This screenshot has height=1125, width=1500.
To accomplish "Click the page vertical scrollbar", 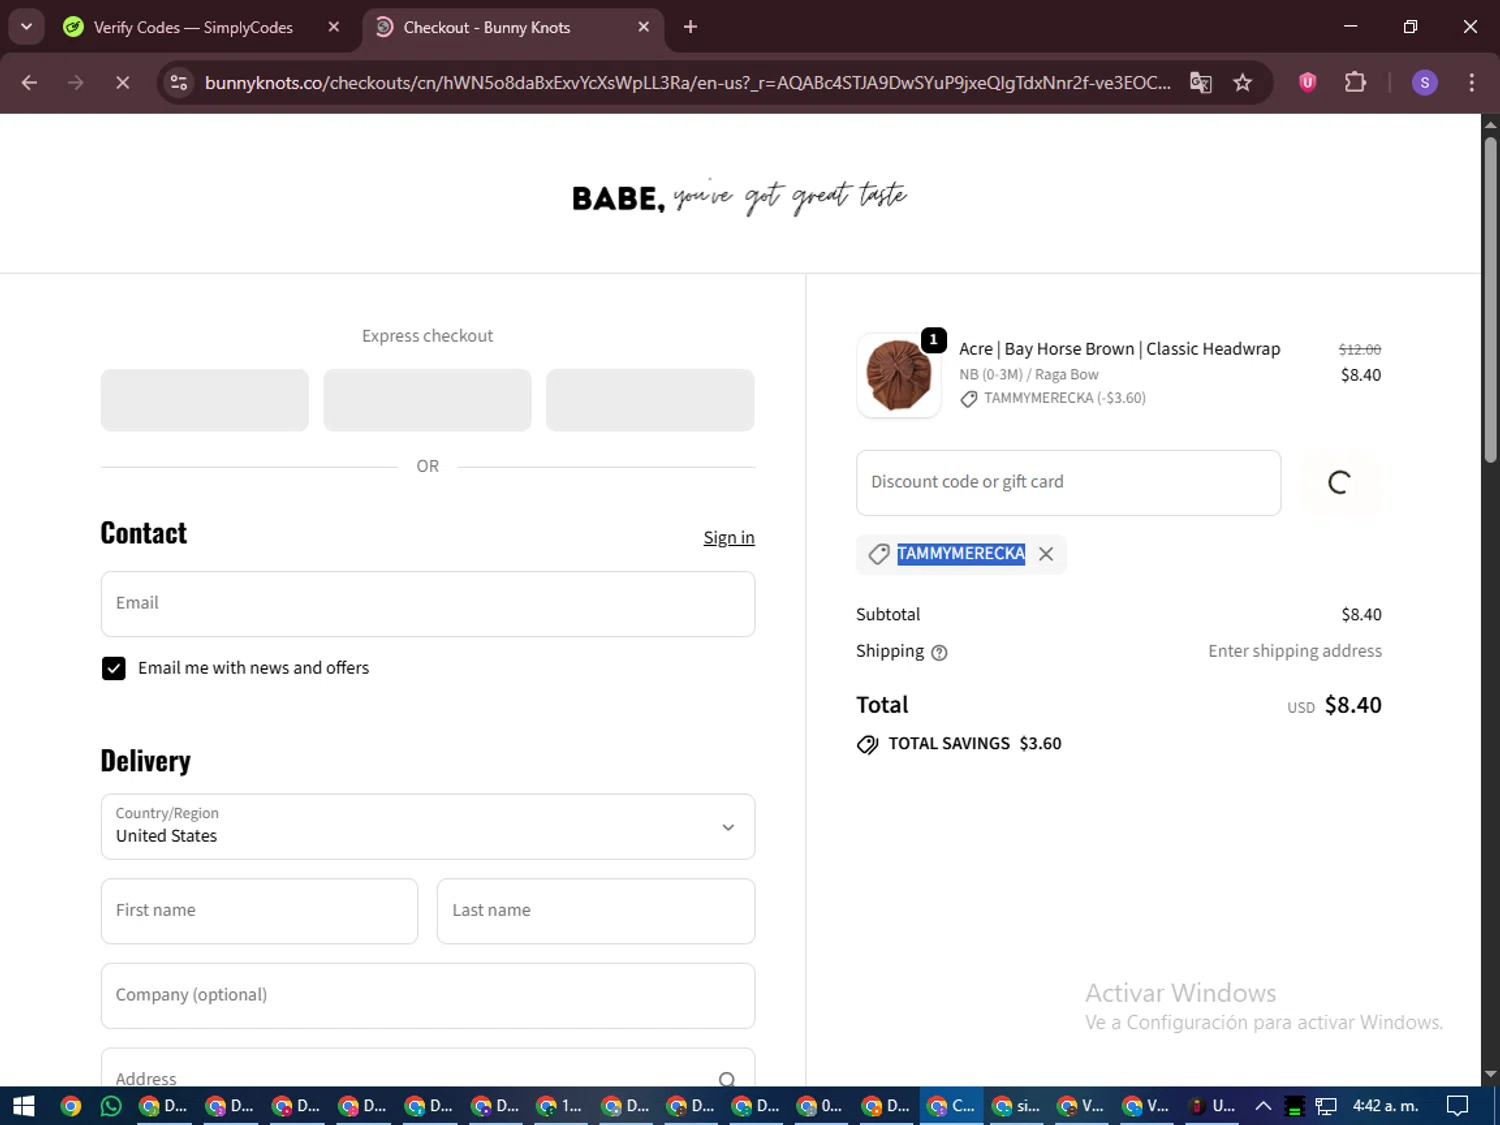I will click(x=1490, y=300).
